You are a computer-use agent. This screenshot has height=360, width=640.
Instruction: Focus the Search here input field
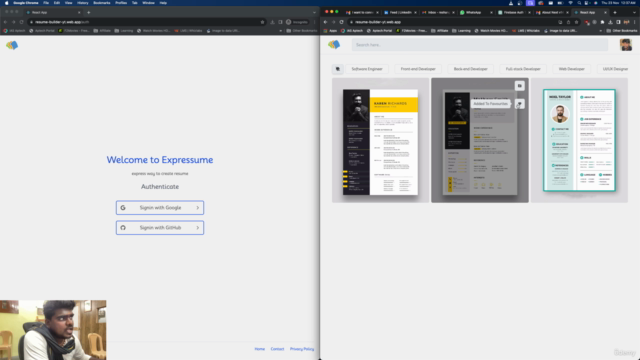pos(480,45)
